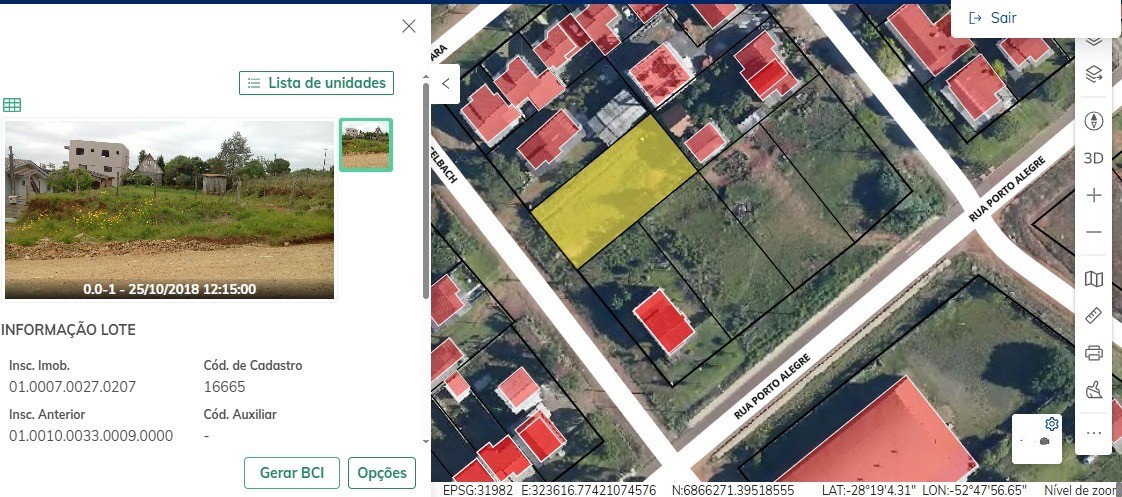Select the yellow highlighted lot
The width and height of the screenshot is (1122, 497).
coord(613,191)
